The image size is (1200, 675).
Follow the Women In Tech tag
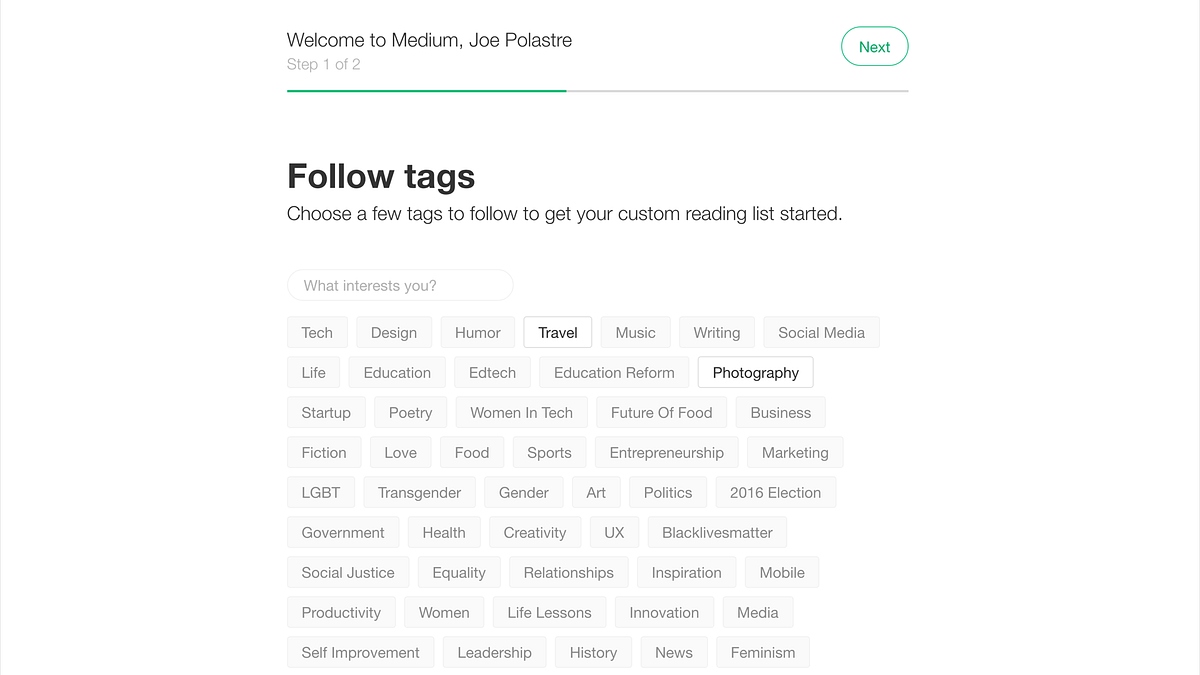[521, 413]
